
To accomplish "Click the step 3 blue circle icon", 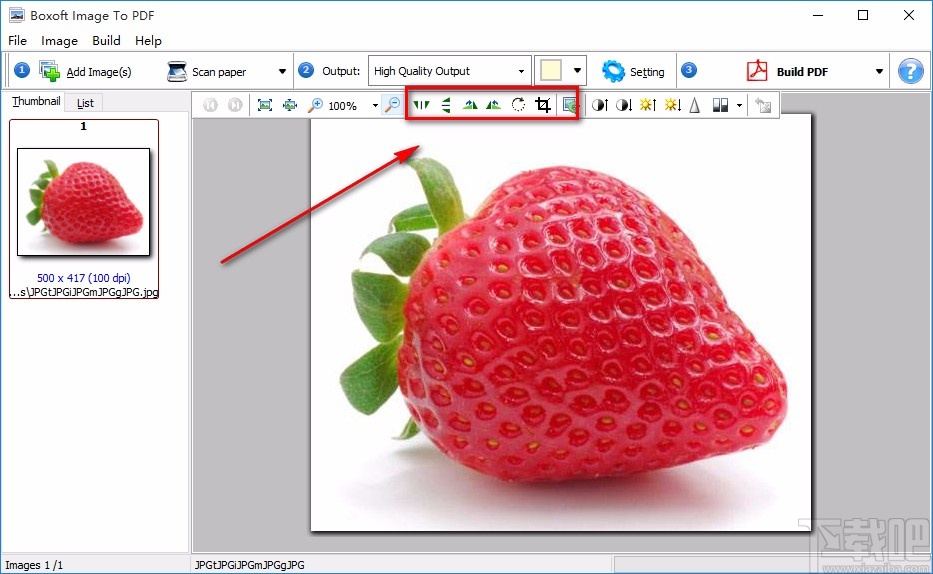I will tap(688, 70).
